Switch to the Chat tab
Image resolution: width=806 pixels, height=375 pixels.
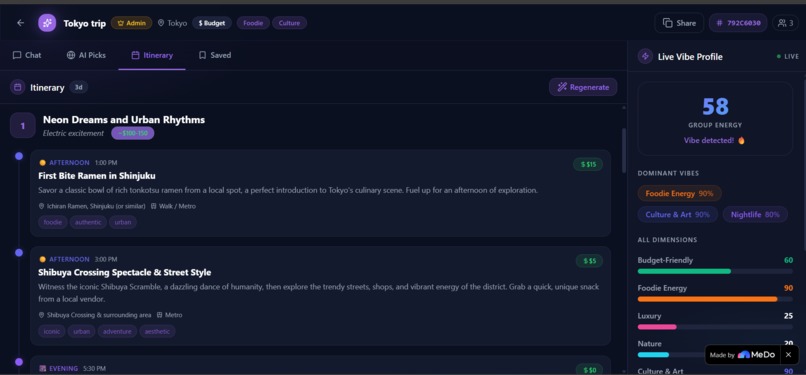coord(27,55)
